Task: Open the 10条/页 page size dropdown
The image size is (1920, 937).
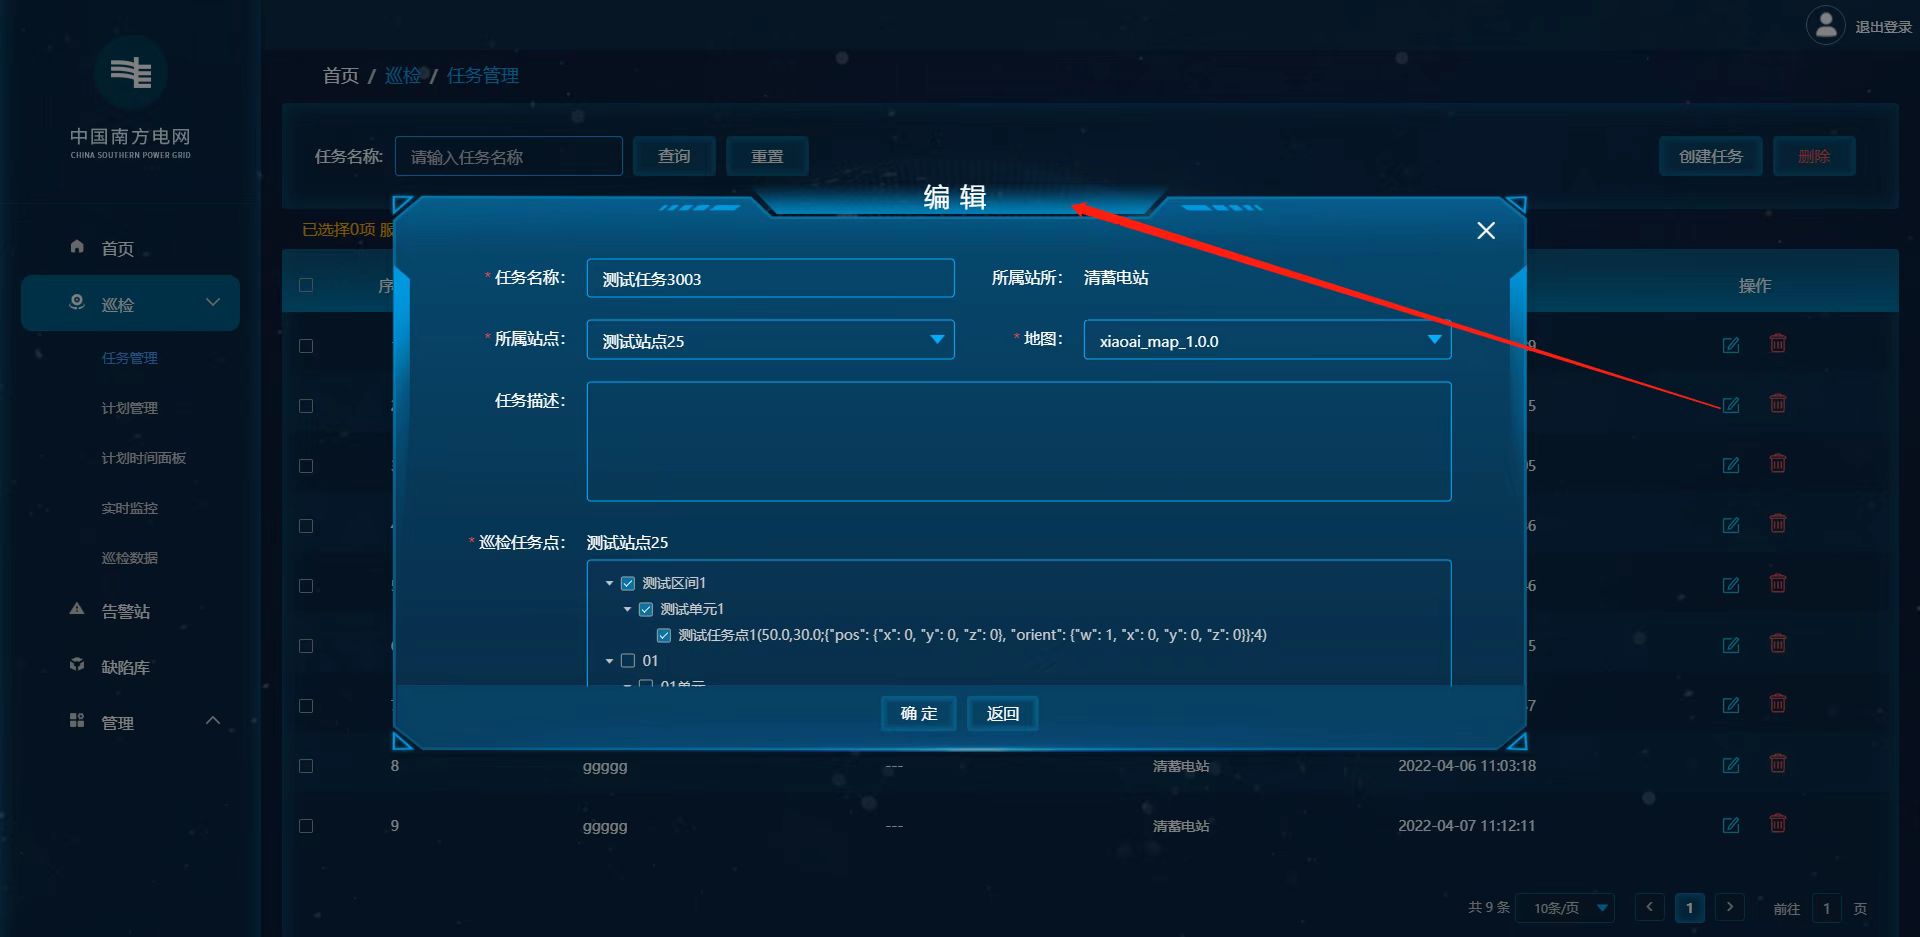Action: (x=1565, y=908)
